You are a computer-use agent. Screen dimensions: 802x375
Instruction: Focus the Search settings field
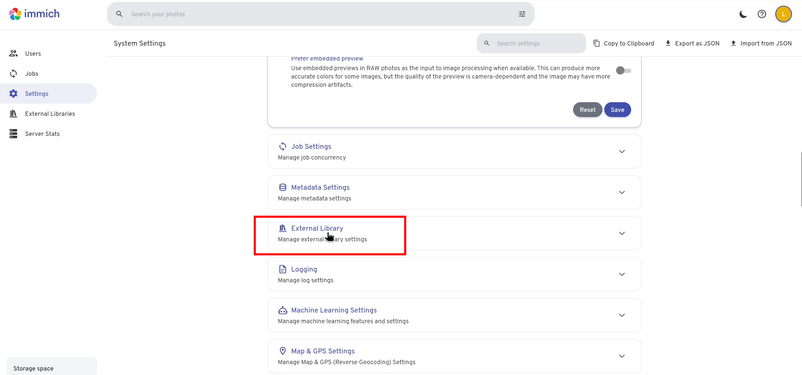pos(531,43)
